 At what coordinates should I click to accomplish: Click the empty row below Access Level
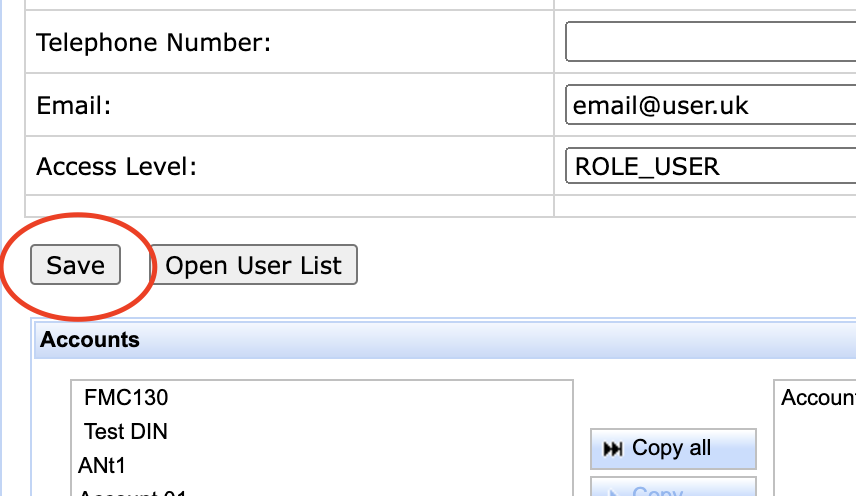[289, 206]
